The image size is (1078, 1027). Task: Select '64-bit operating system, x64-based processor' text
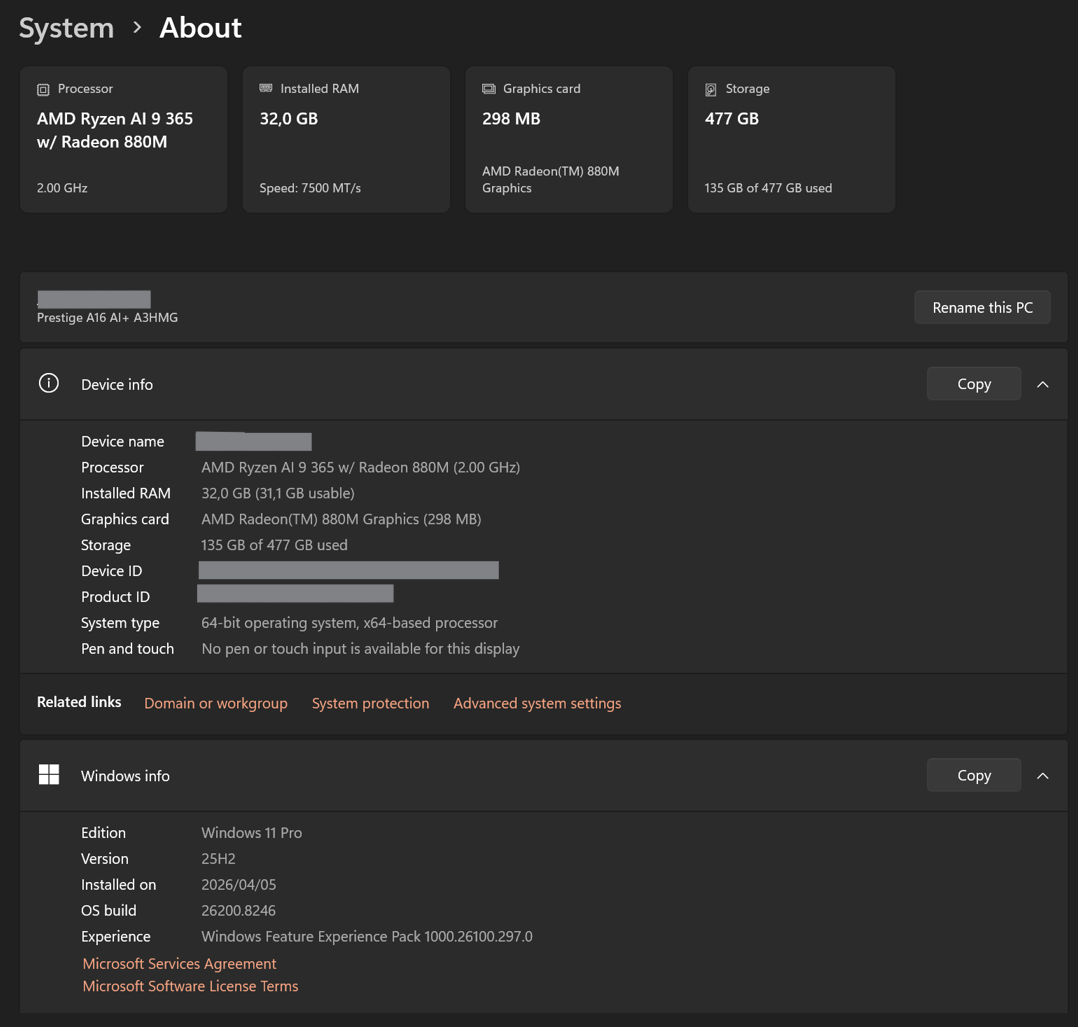point(349,623)
